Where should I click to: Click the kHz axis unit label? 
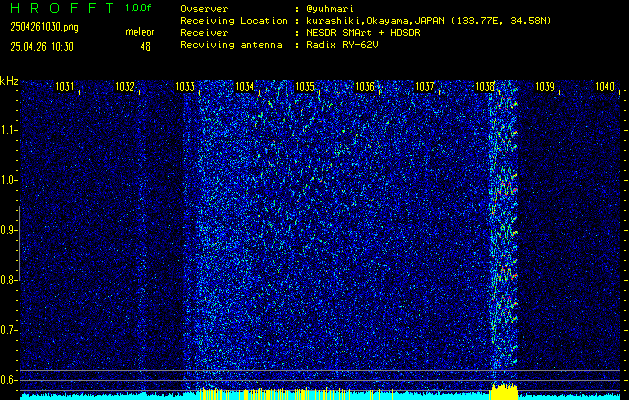9,81
